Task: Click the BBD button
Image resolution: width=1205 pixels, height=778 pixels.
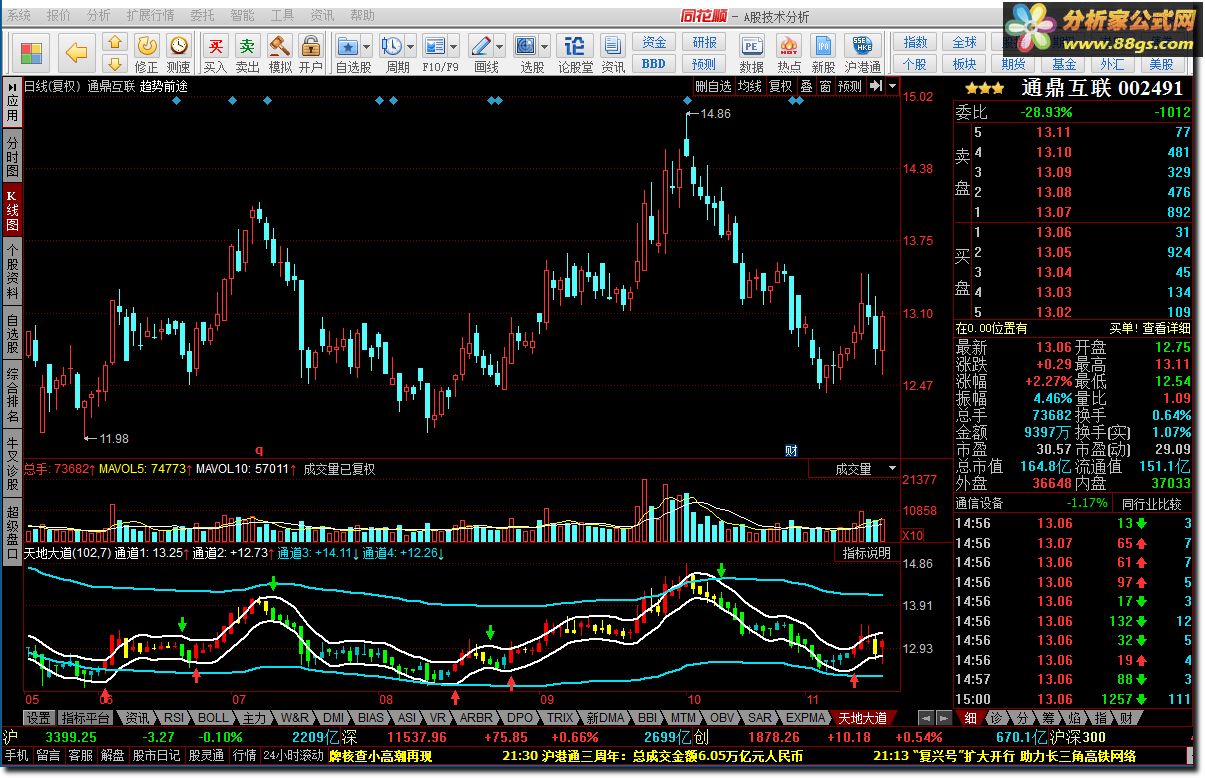Action: 654,63
